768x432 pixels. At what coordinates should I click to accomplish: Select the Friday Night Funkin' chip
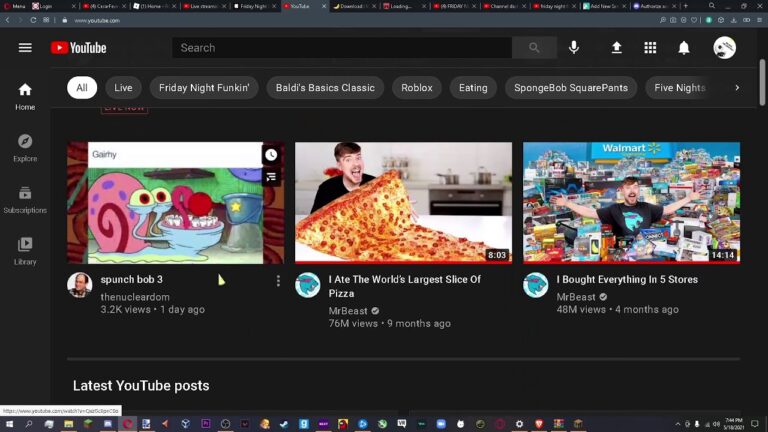point(204,88)
